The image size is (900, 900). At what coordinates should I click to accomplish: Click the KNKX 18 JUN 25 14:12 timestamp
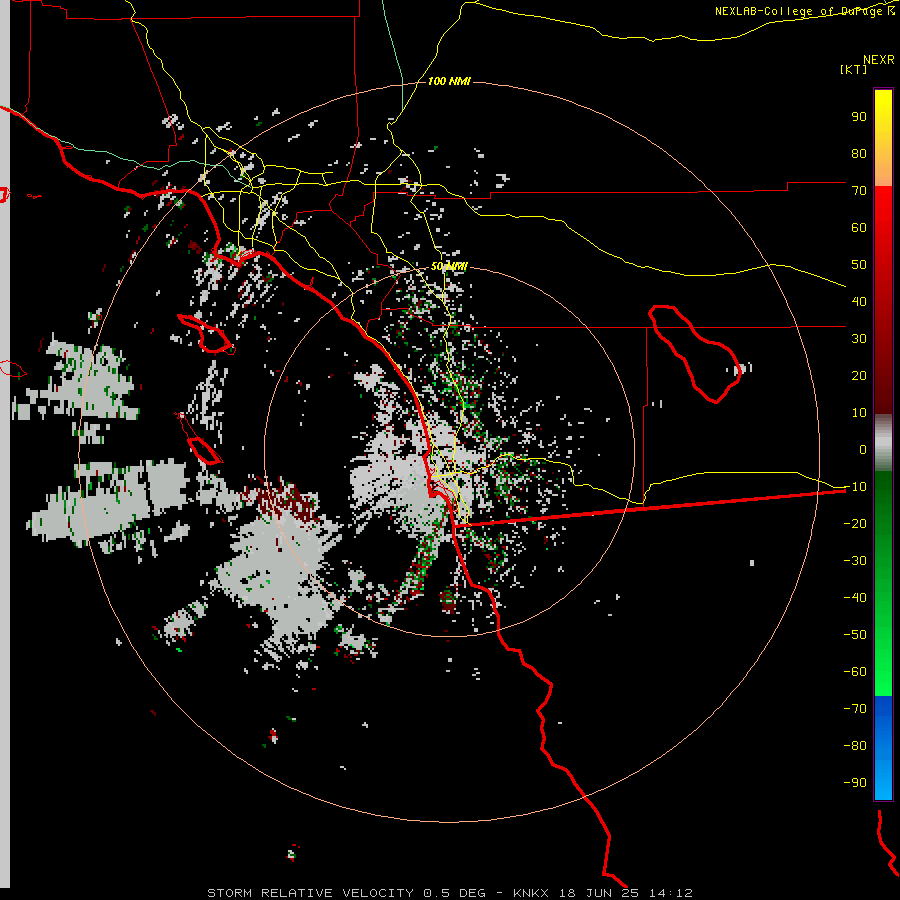tap(603, 893)
